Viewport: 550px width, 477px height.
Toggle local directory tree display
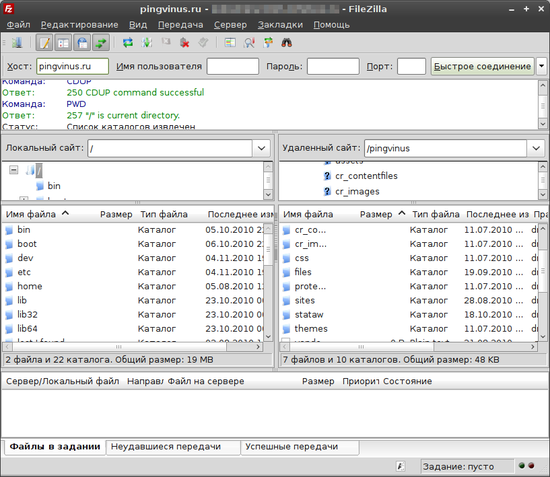[63, 43]
